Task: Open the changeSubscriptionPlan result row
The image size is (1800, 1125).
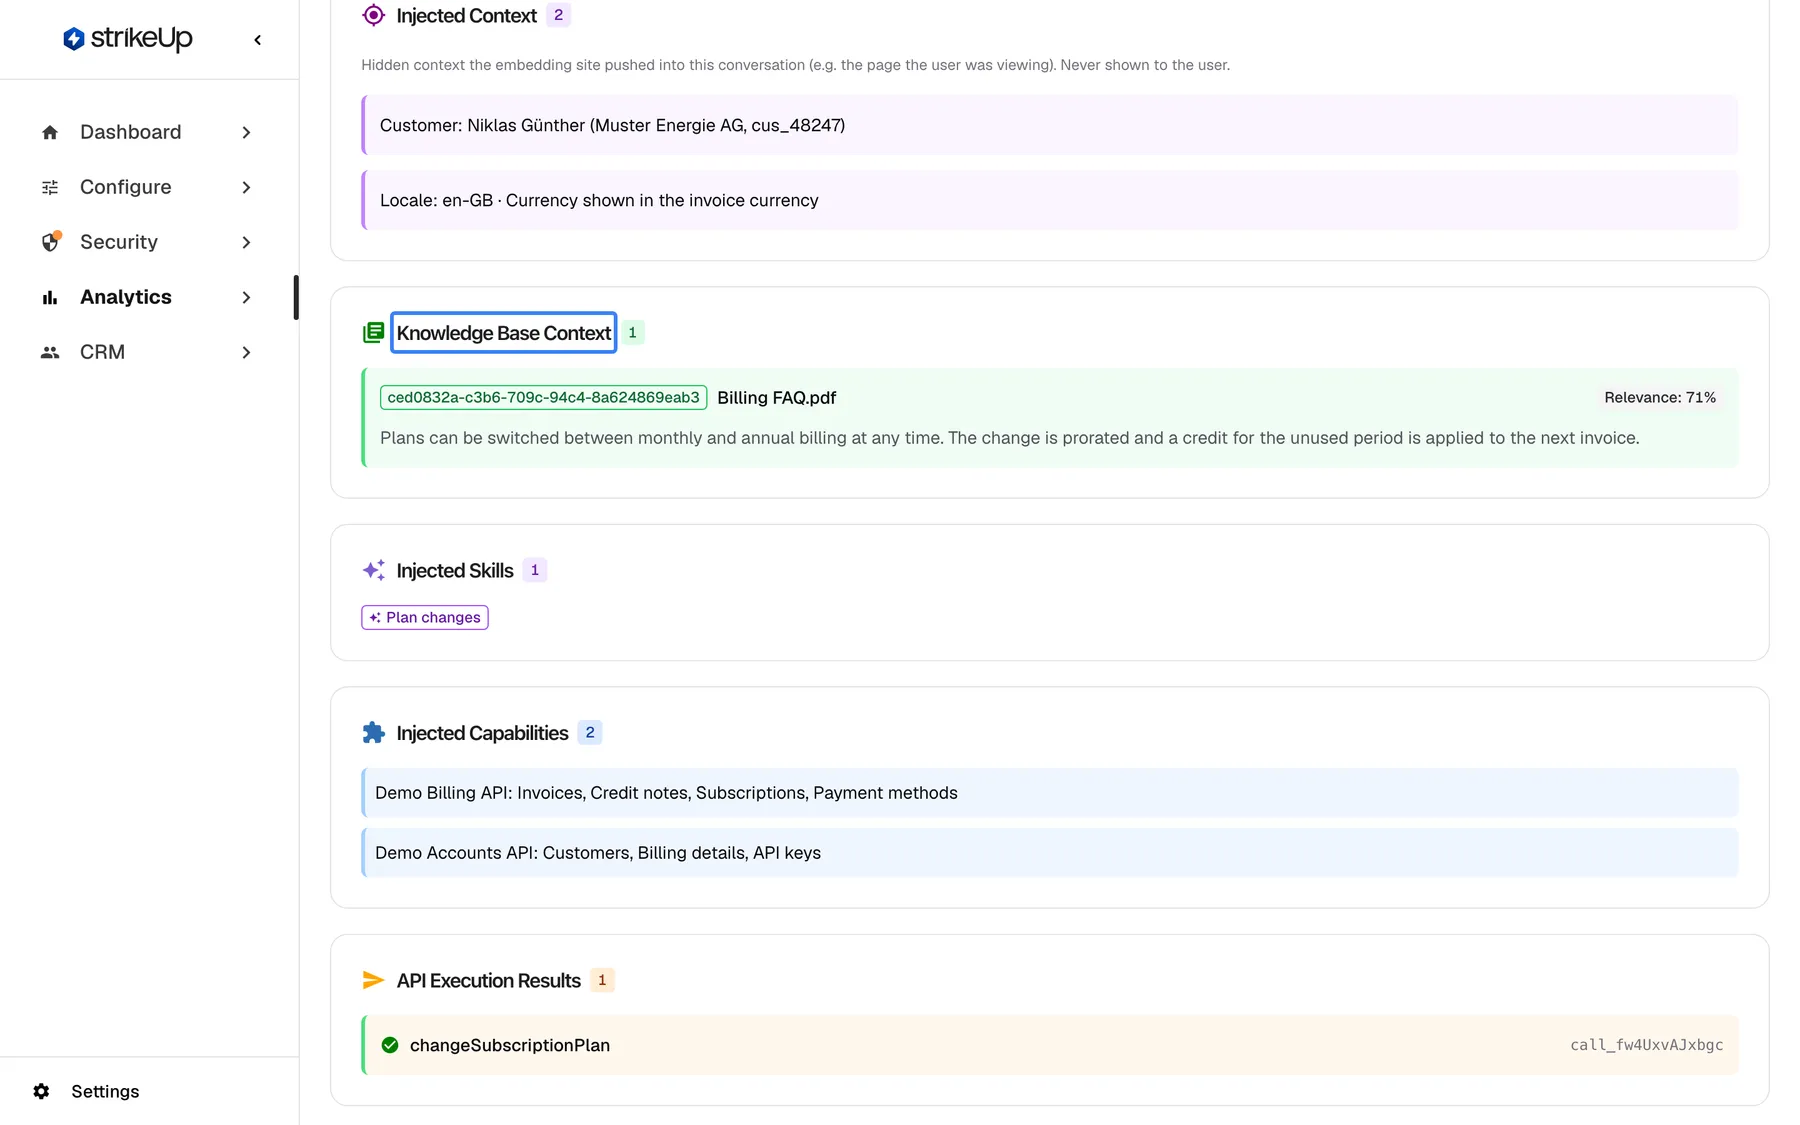Action: point(1050,1045)
